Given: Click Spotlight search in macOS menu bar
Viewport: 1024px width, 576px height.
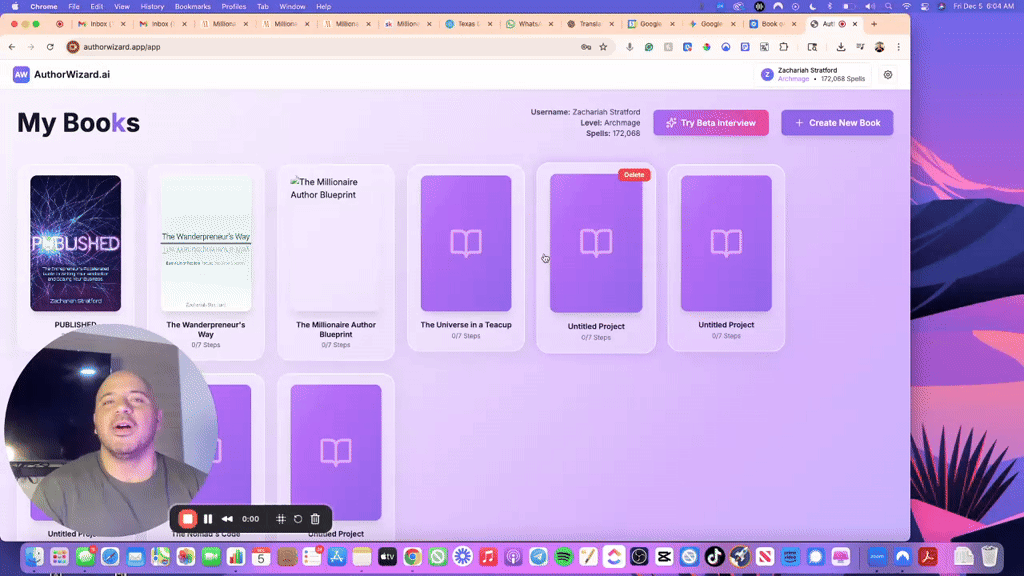Looking at the screenshot, I should [x=889, y=7].
